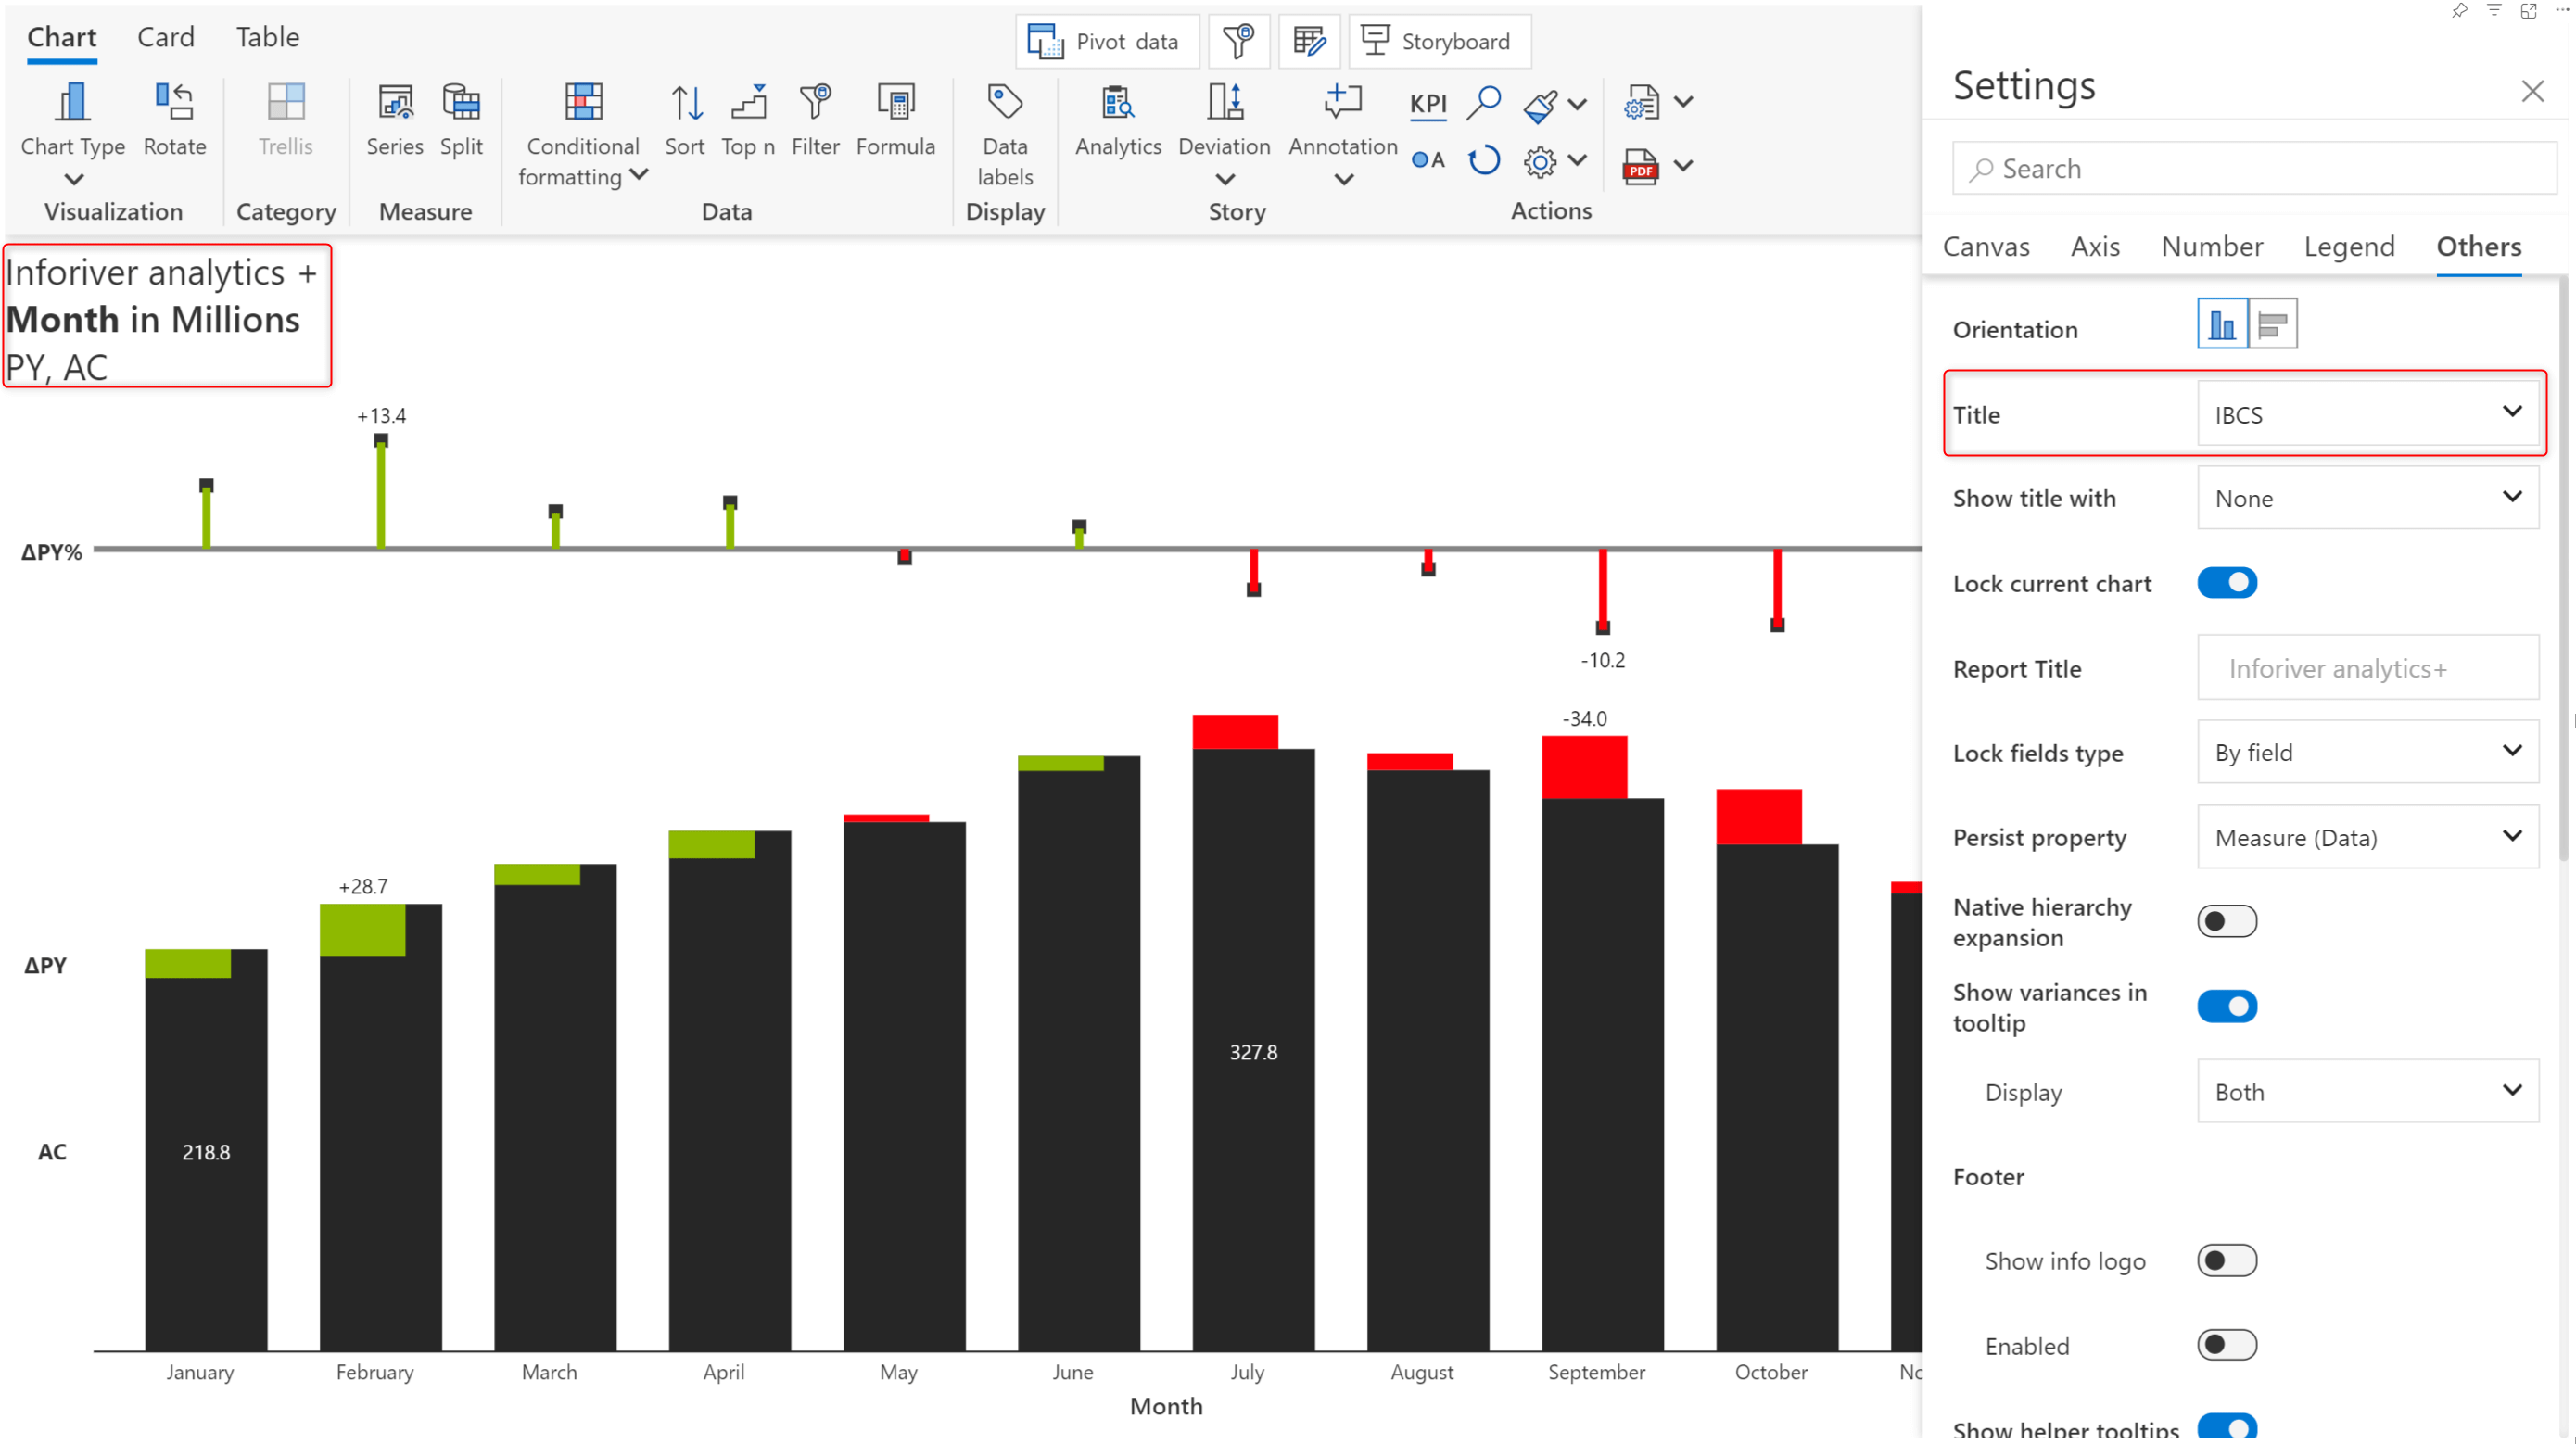The height and width of the screenshot is (1444, 2576).
Task: Click the Settings Search field
Action: 2254,168
